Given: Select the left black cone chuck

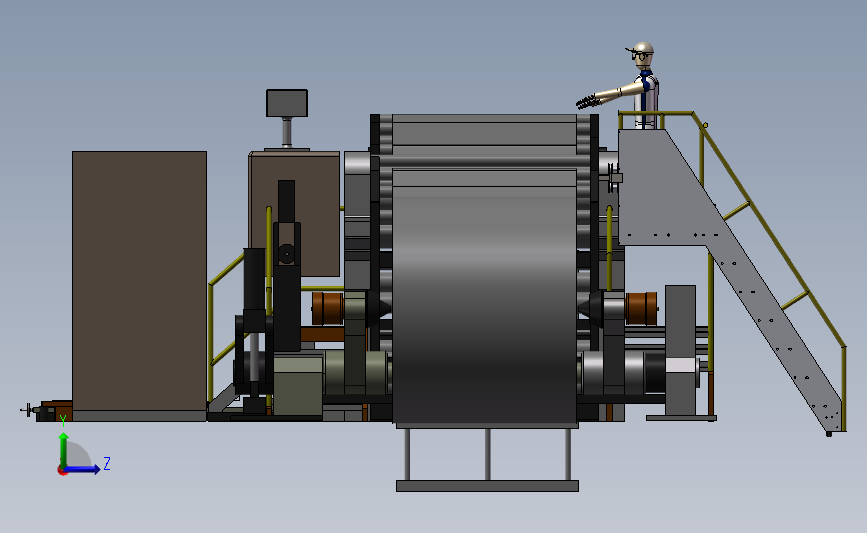Looking at the screenshot, I should pyautogui.click(x=379, y=309).
